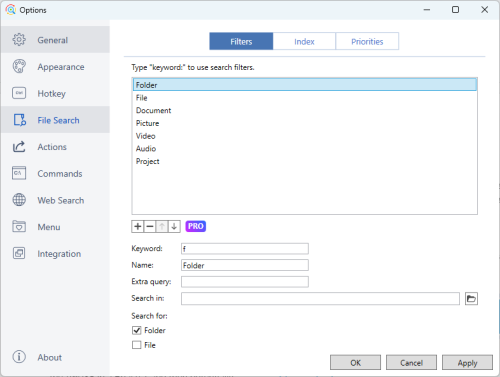Click into the Search in path field
This screenshot has height=377, width=500.
(320, 299)
